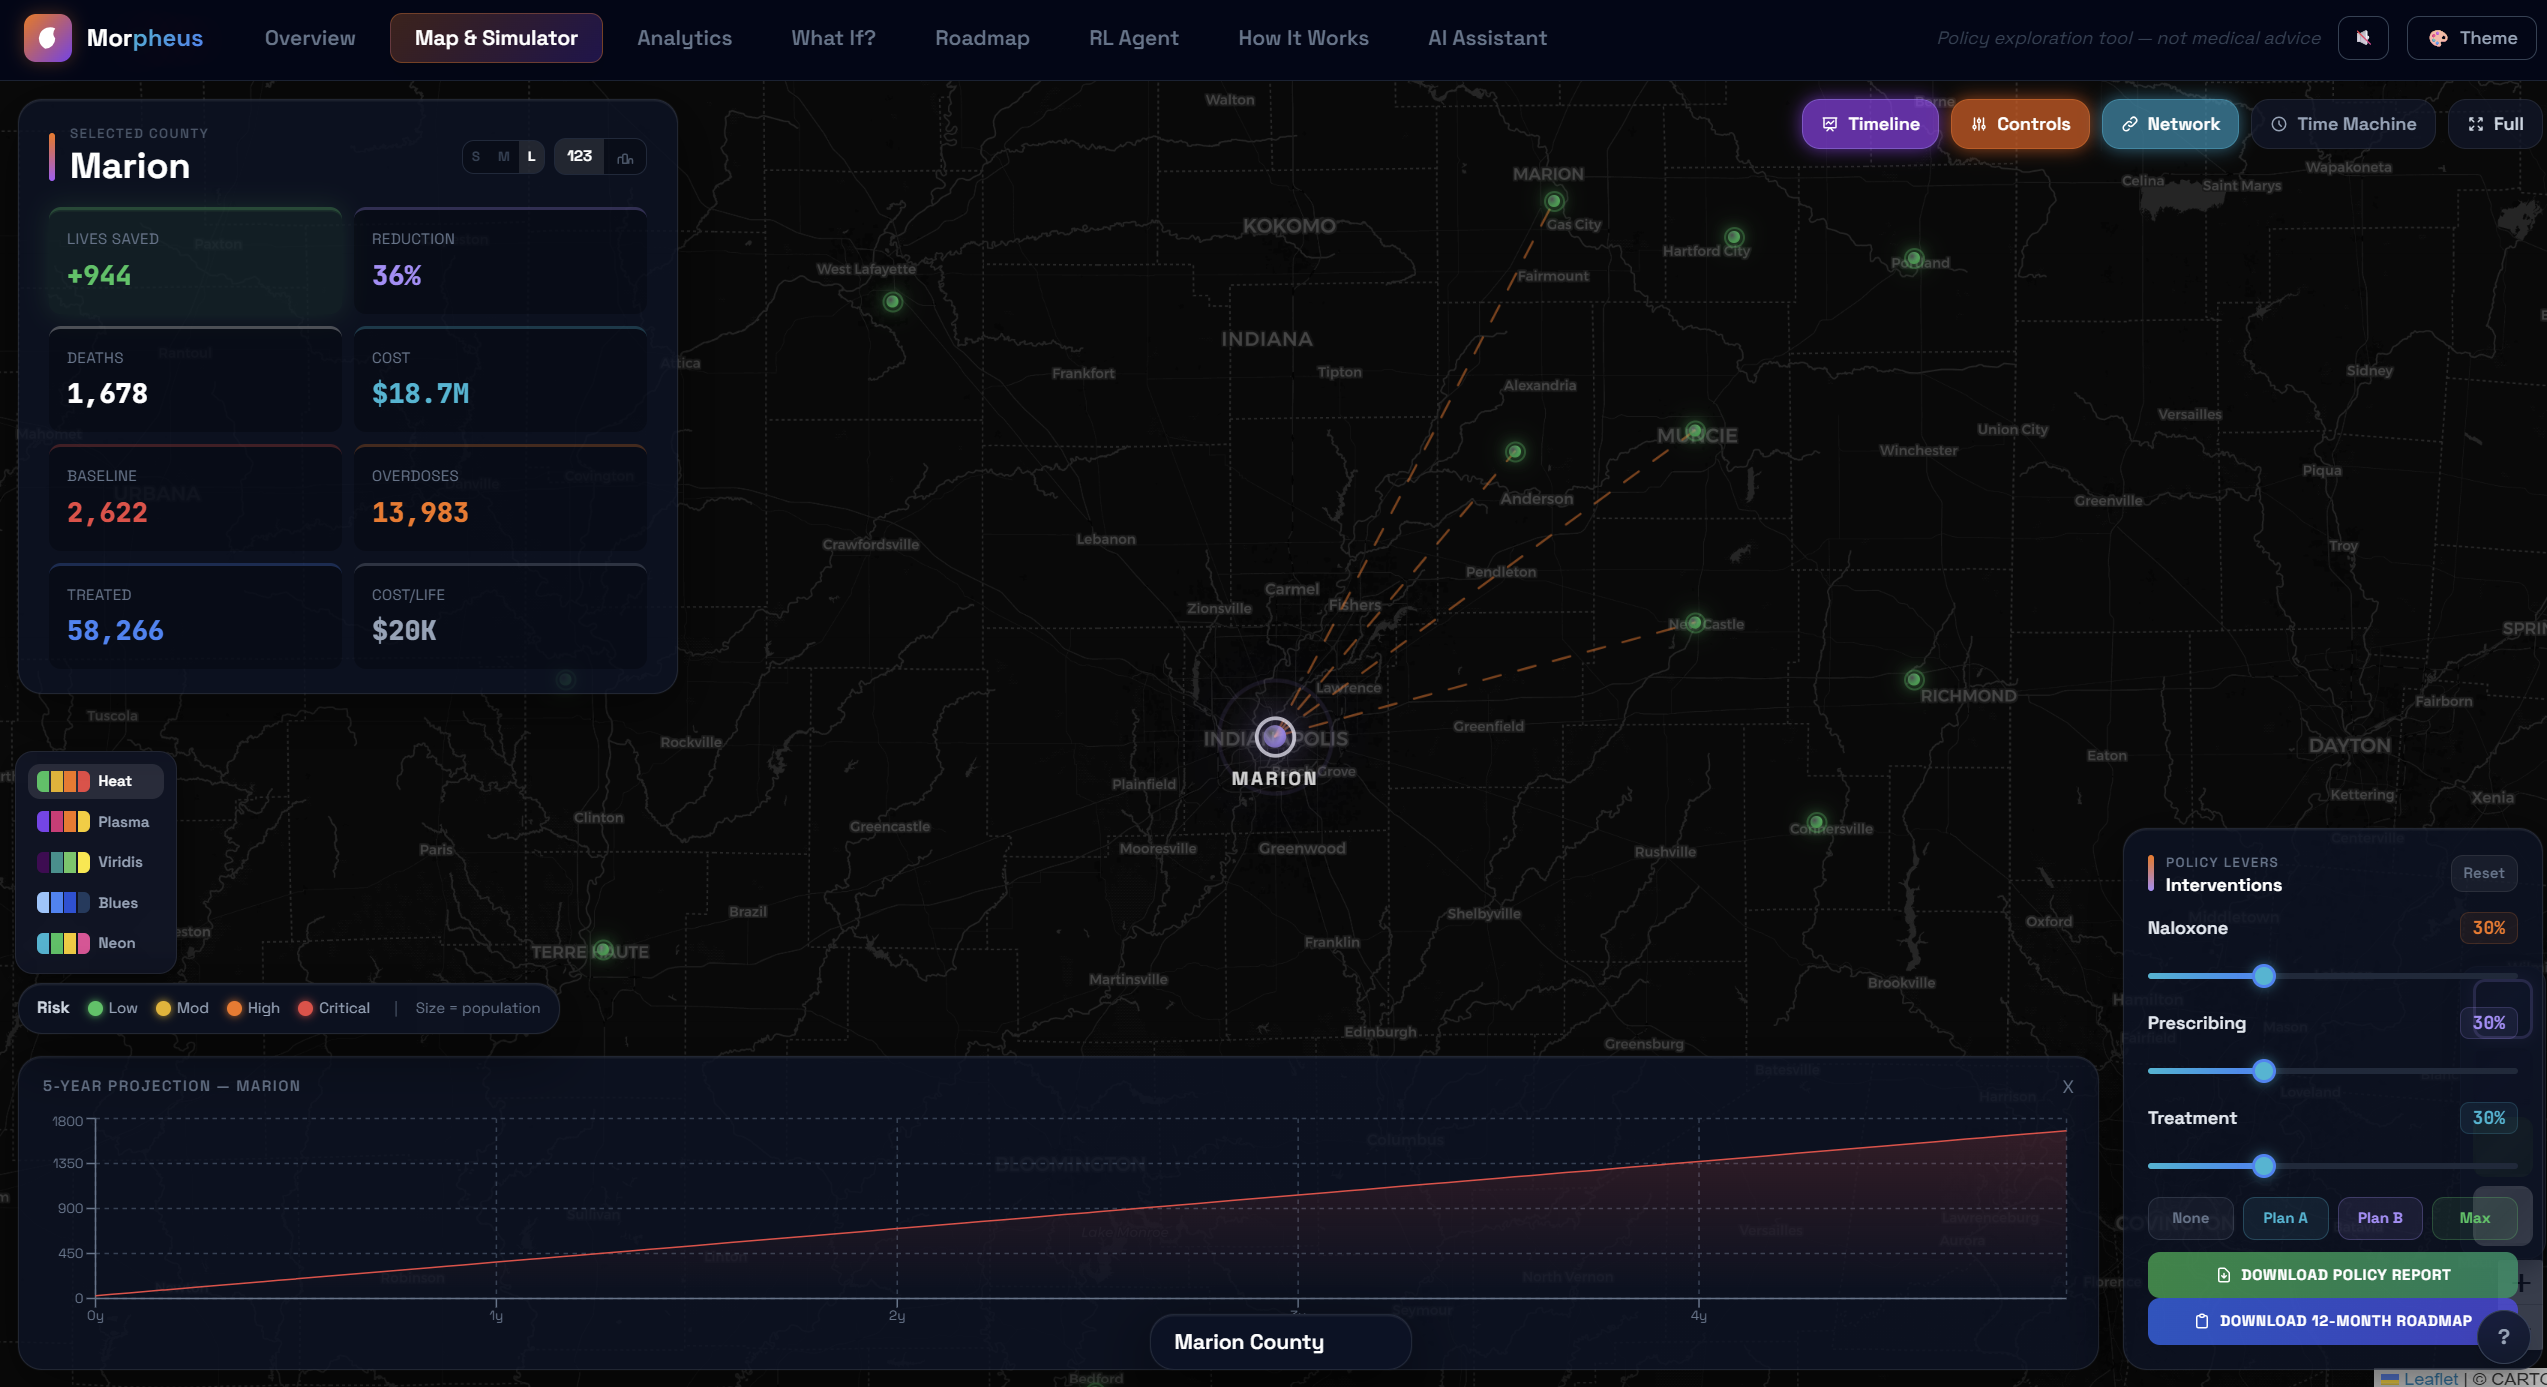Reset the intervention levers
Viewport: 2547px width, 1387px height.
2483,873
